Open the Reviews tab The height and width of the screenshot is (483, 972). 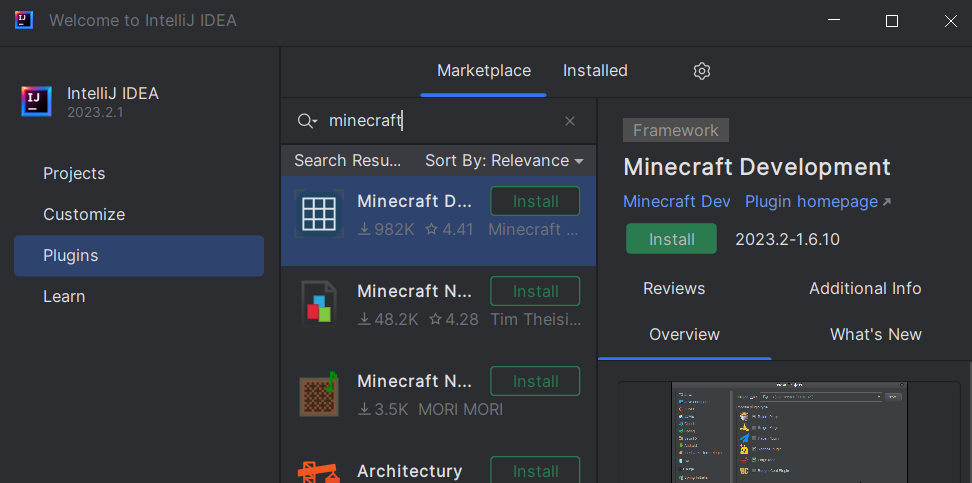674,288
